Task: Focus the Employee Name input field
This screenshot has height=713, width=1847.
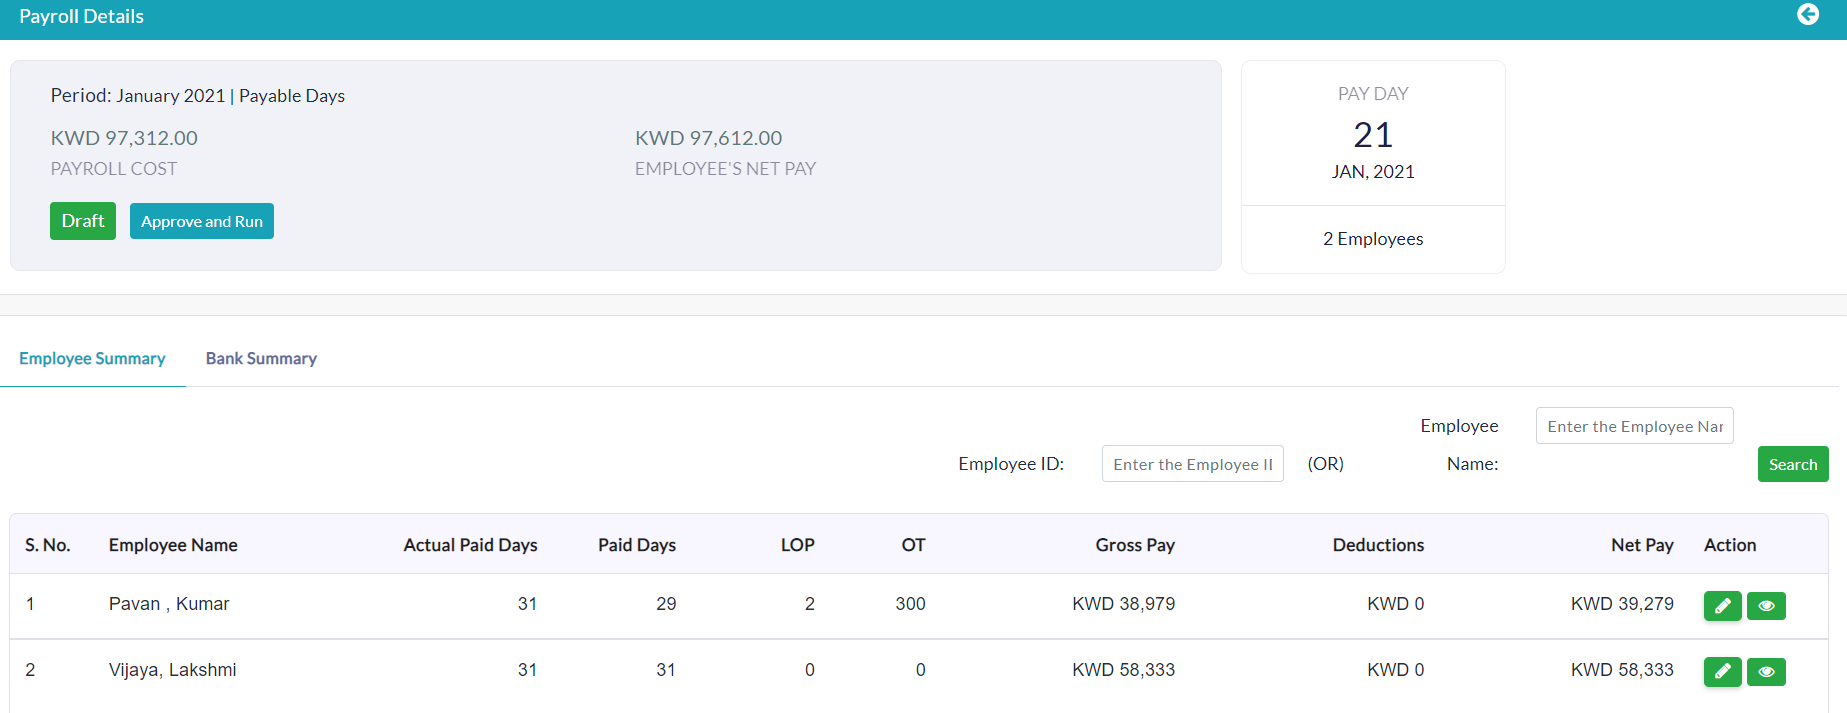Action: click(x=1634, y=426)
